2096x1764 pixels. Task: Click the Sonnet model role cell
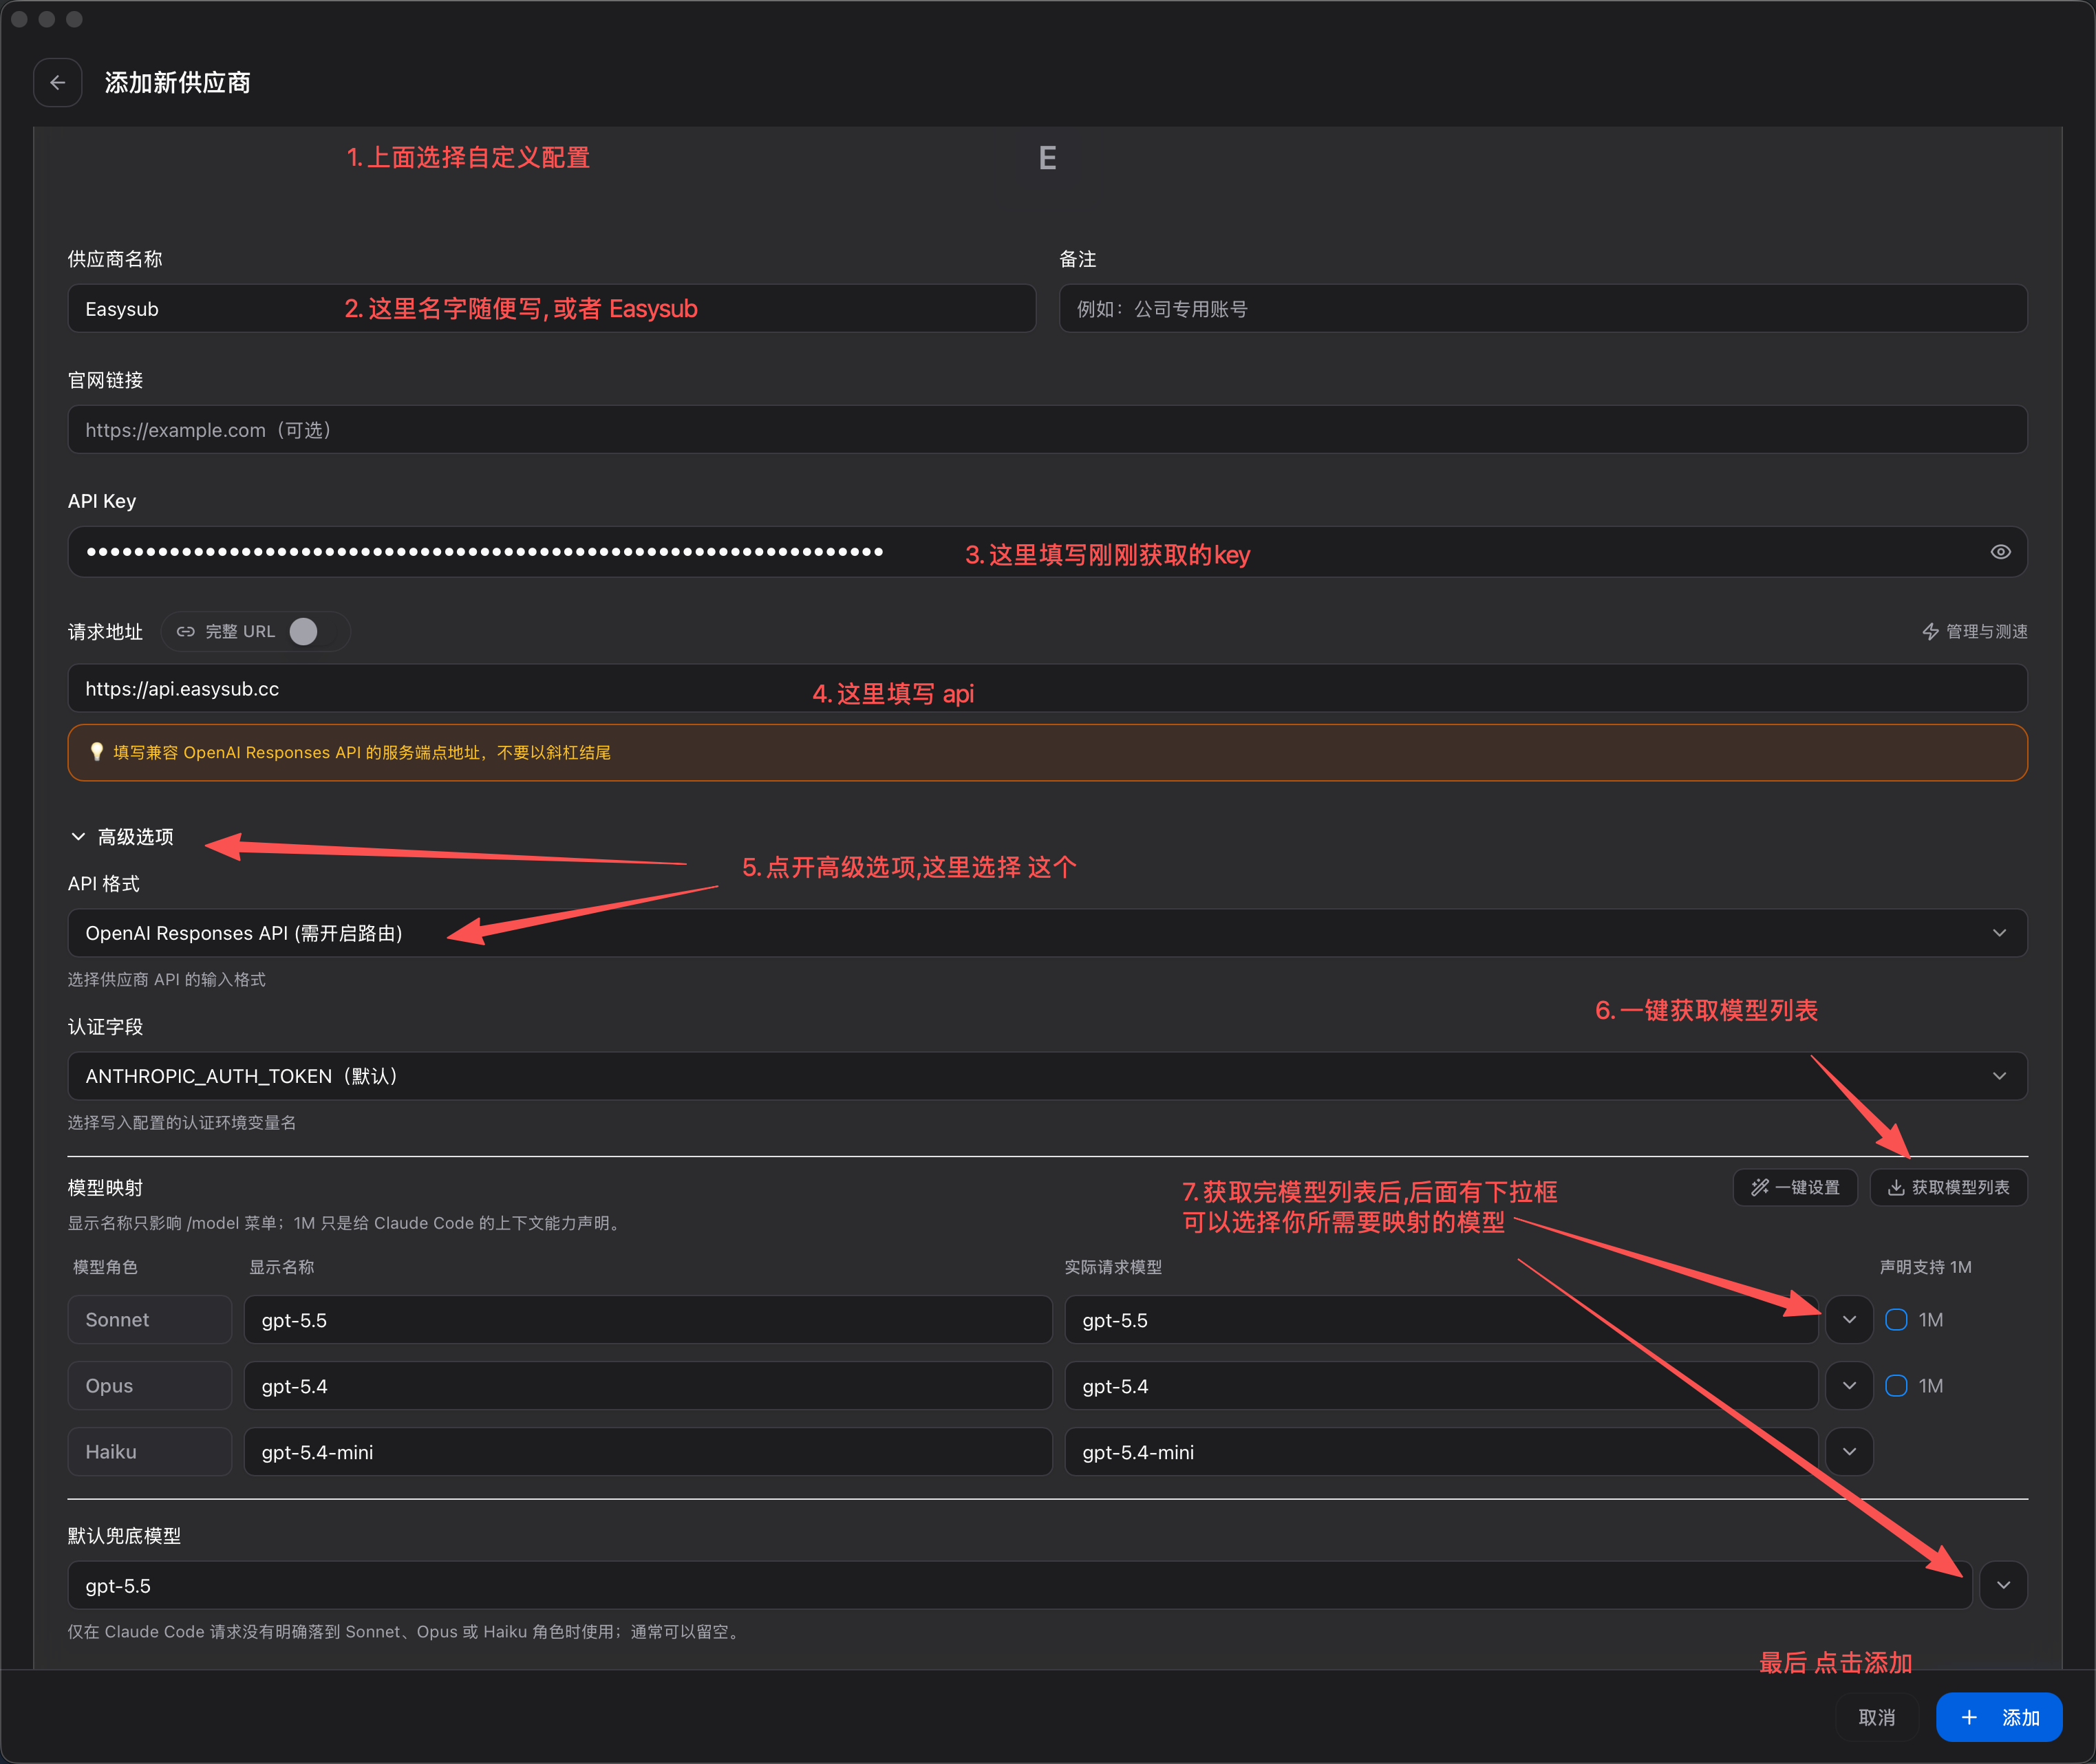(x=150, y=1320)
